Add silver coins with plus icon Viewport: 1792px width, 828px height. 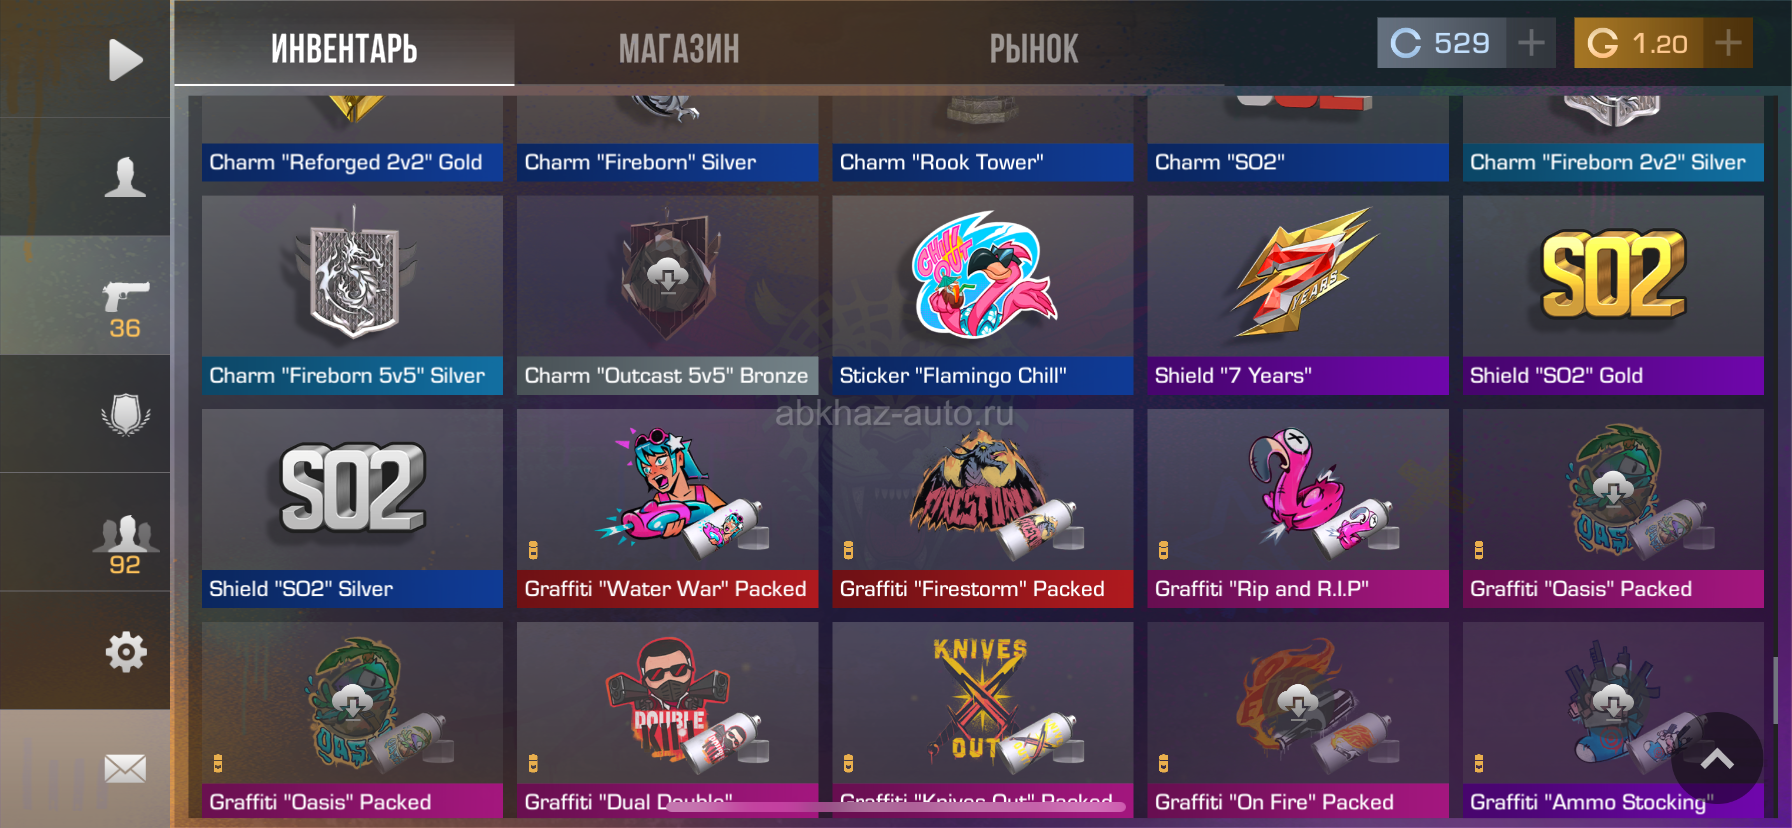1531,43
